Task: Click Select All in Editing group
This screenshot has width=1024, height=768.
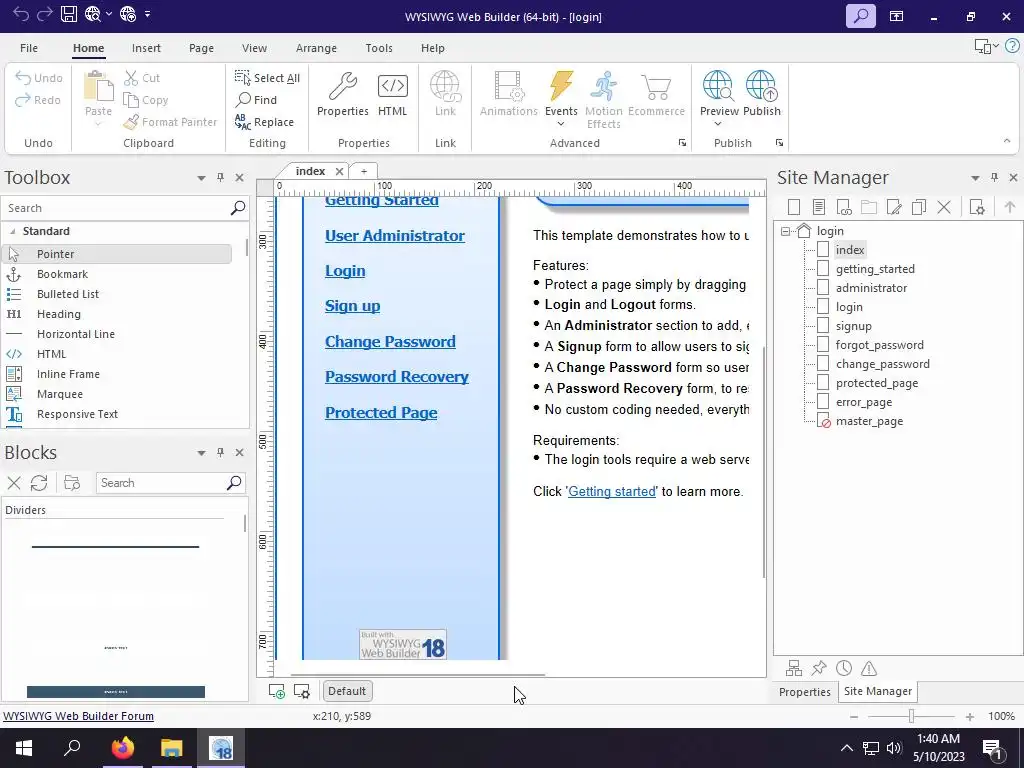Action: click(x=267, y=78)
